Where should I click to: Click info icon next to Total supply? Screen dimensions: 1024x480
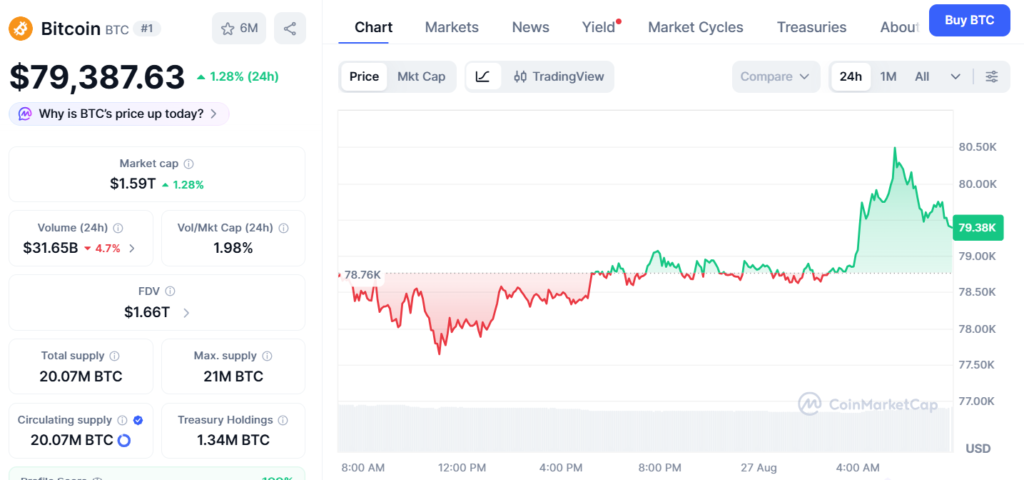(x=114, y=356)
